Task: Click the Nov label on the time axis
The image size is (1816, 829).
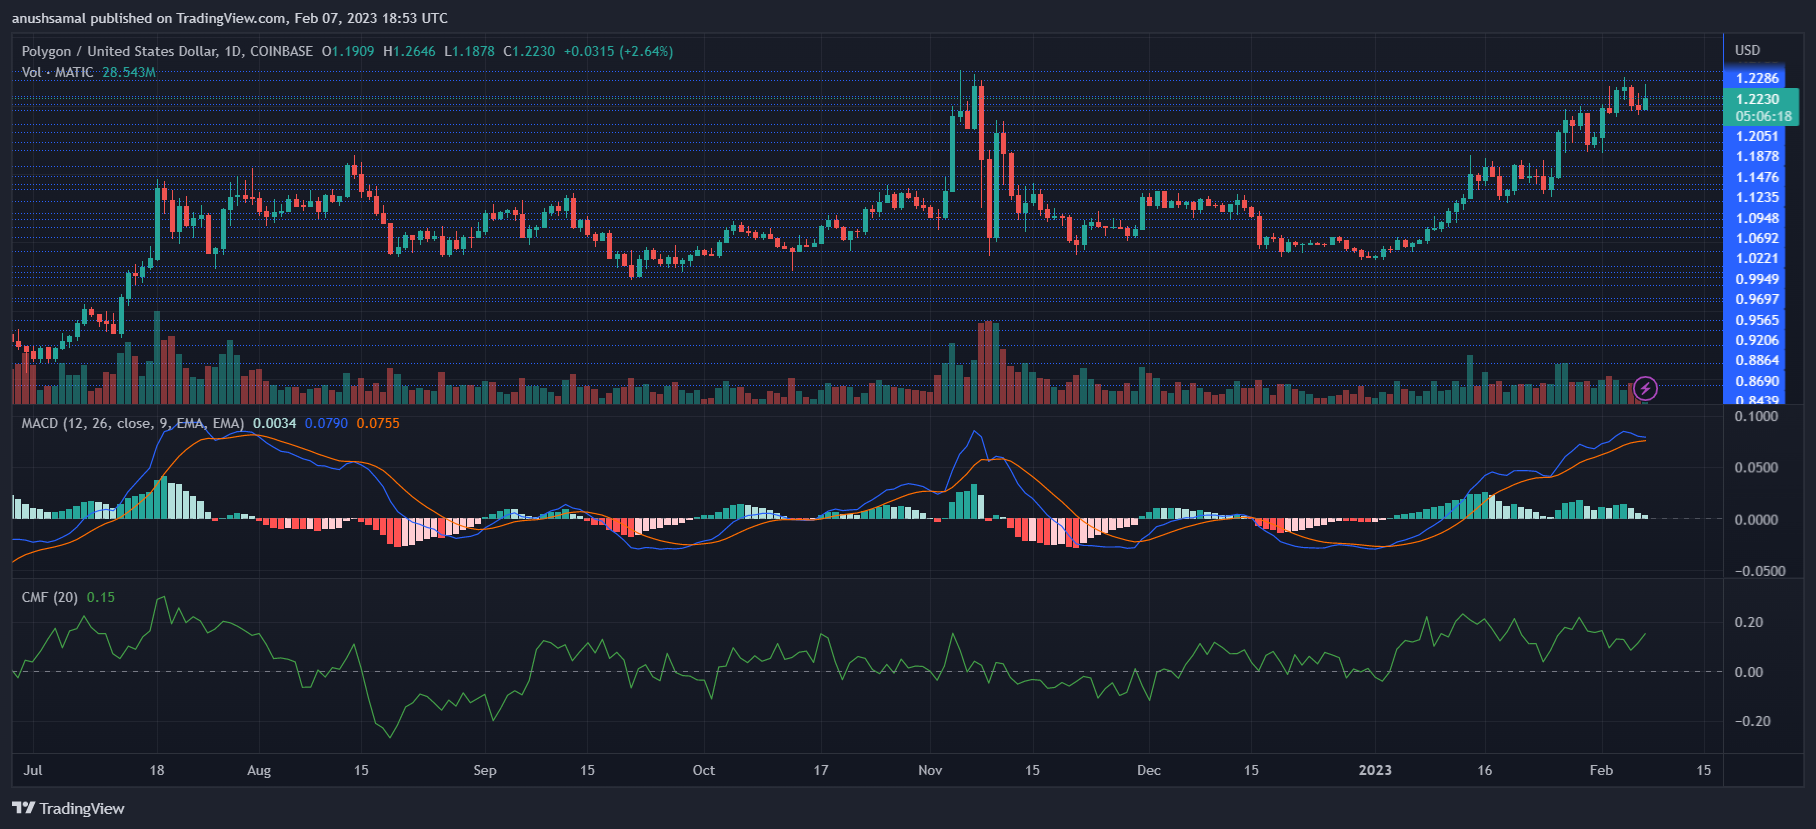Action: 930,770
